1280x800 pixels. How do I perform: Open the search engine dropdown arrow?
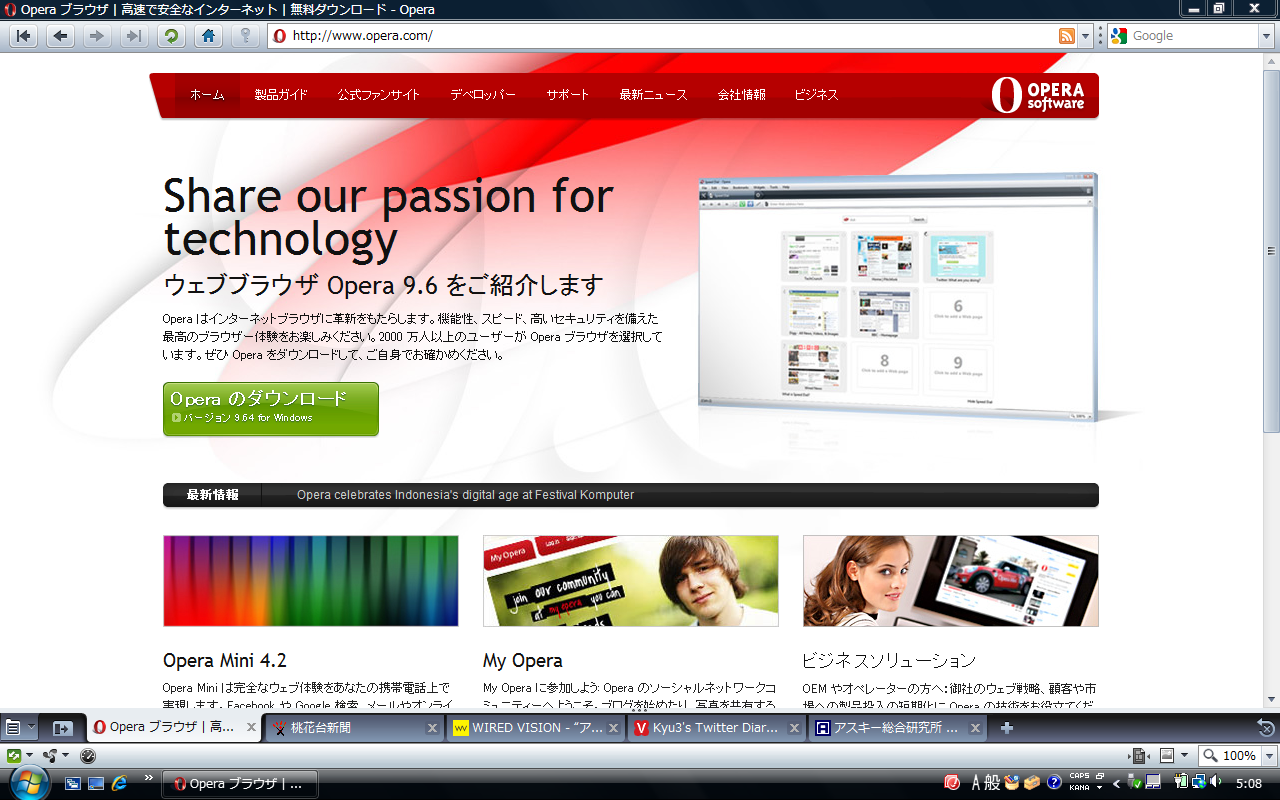[x=1265, y=36]
